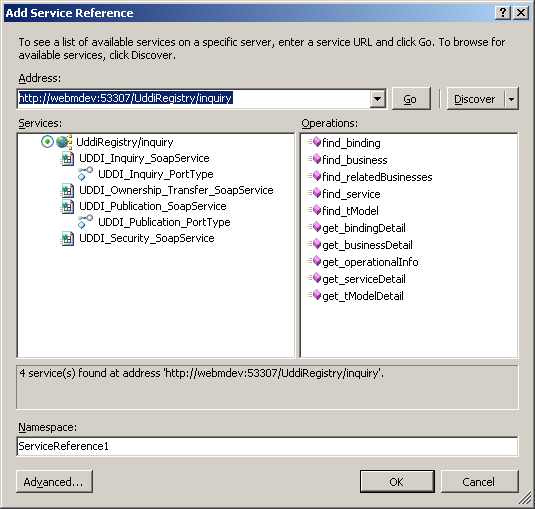Confirm with the OK button
535x509 pixels.
click(x=397, y=481)
